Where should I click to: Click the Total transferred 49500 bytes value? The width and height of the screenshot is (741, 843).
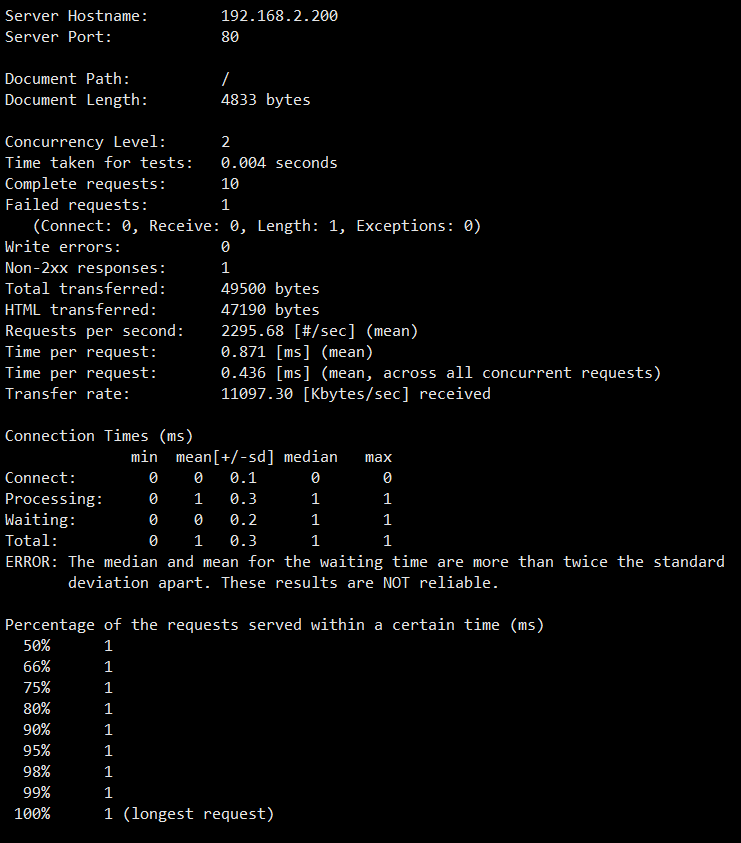point(270,289)
